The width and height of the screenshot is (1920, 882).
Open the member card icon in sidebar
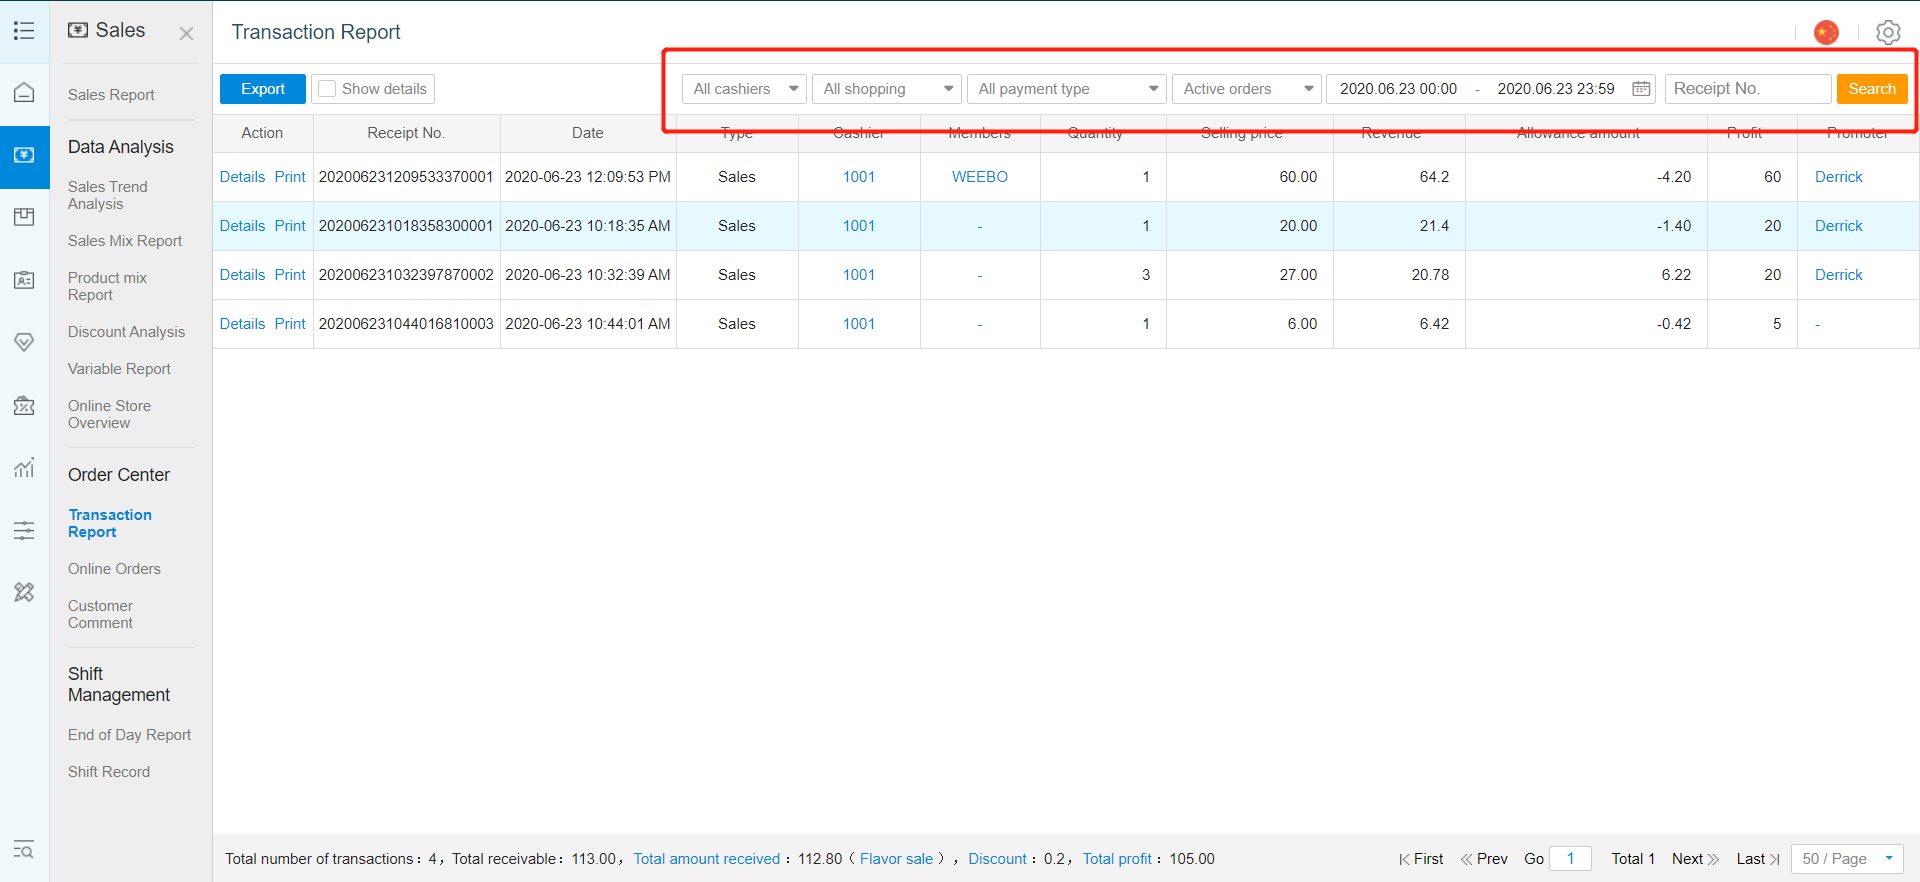click(24, 280)
